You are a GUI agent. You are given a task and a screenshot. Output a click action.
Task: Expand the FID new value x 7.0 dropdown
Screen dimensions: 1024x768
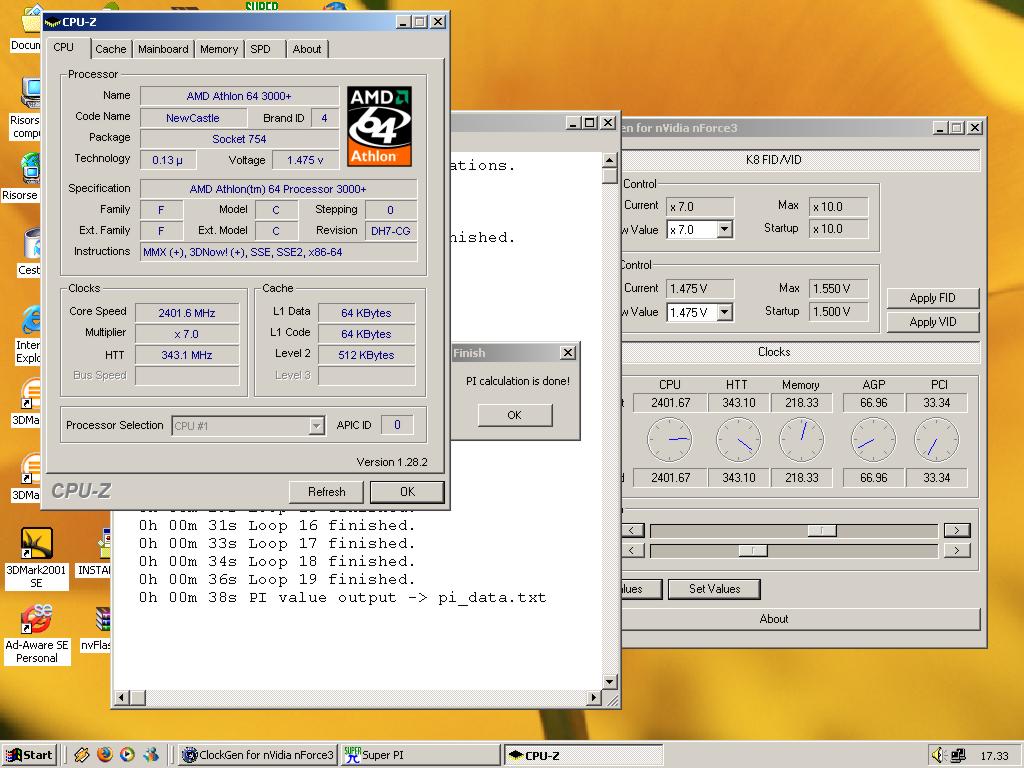point(724,229)
